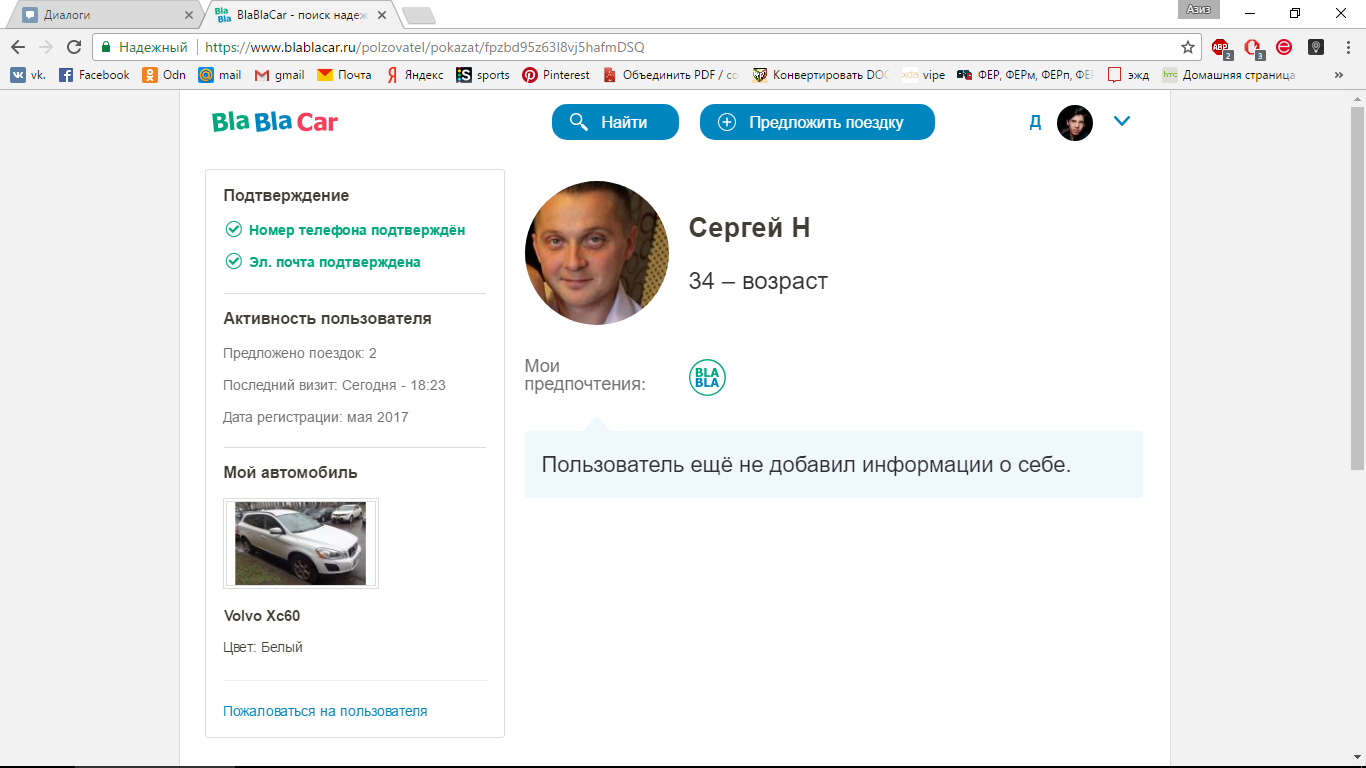Open the эжд bookmark

1129,75
